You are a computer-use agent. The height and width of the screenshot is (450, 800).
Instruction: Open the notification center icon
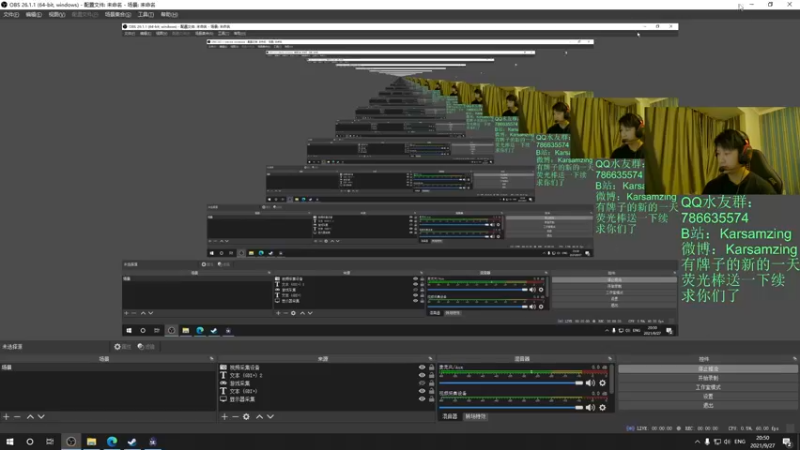point(787,442)
